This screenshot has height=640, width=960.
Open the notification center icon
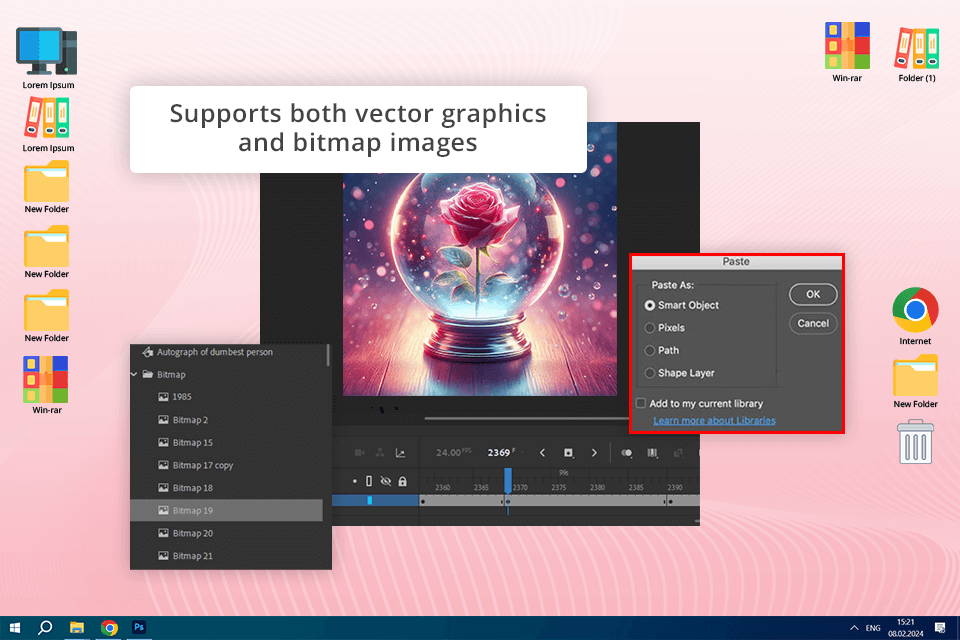940,628
